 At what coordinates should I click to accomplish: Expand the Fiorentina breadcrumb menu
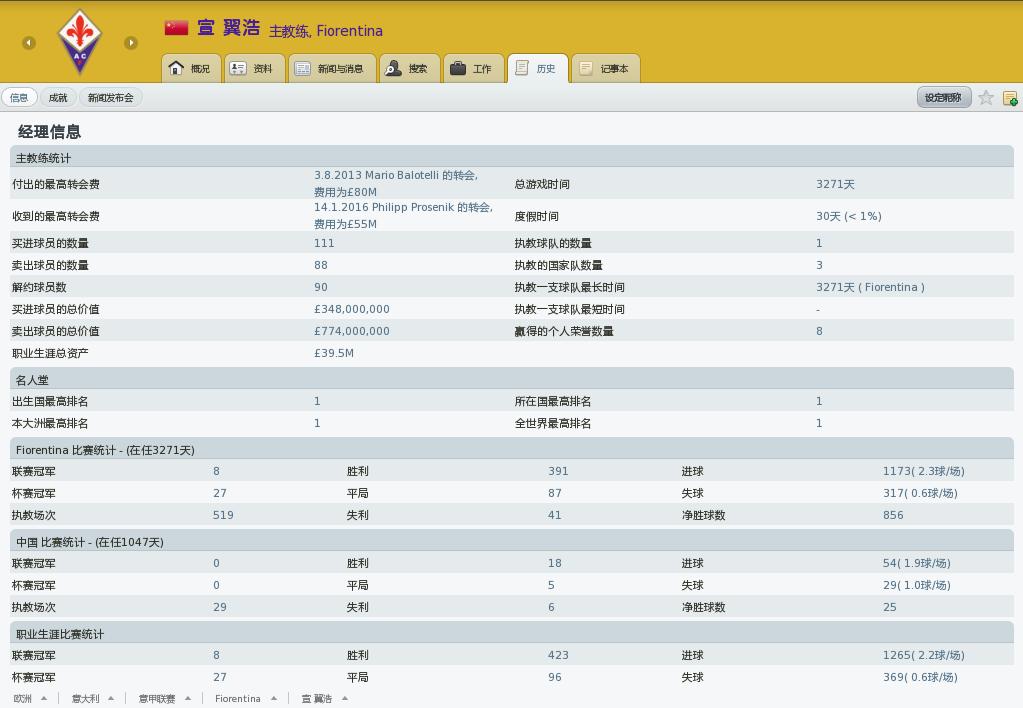[245, 699]
